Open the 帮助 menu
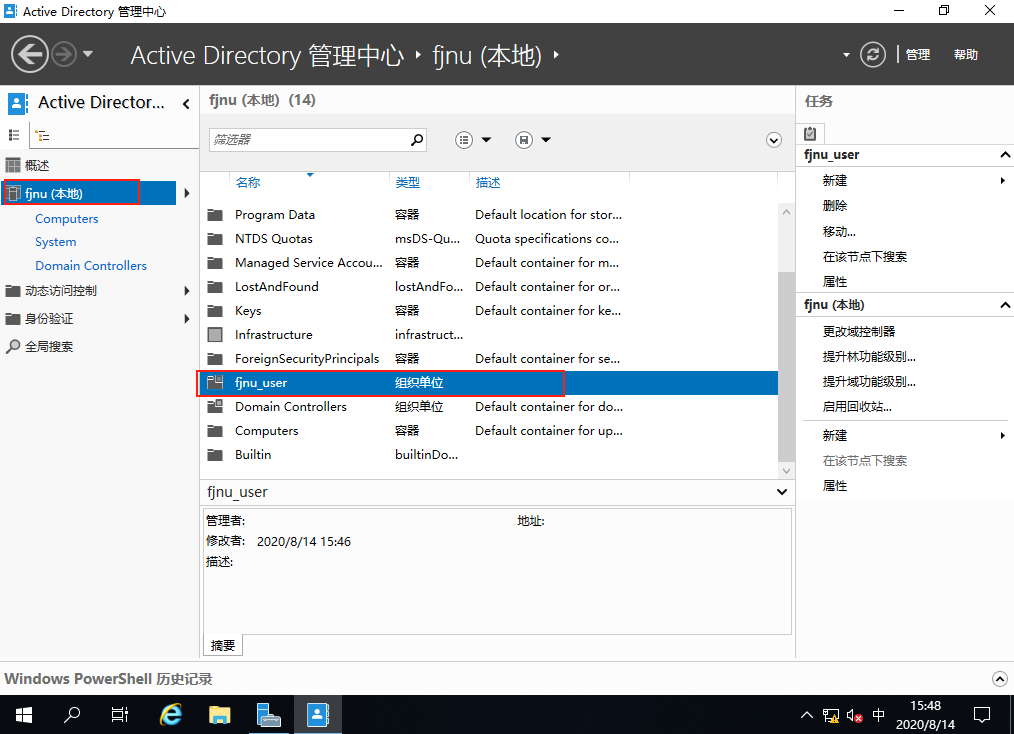Viewport: 1014px width, 734px height. [x=965, y=55]
